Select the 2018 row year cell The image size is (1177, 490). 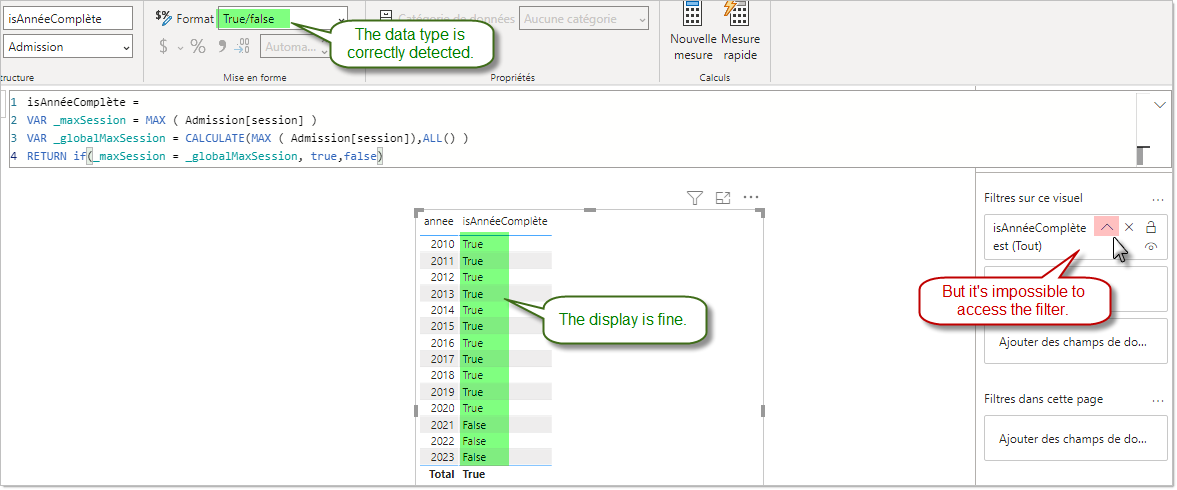[443, 375]
